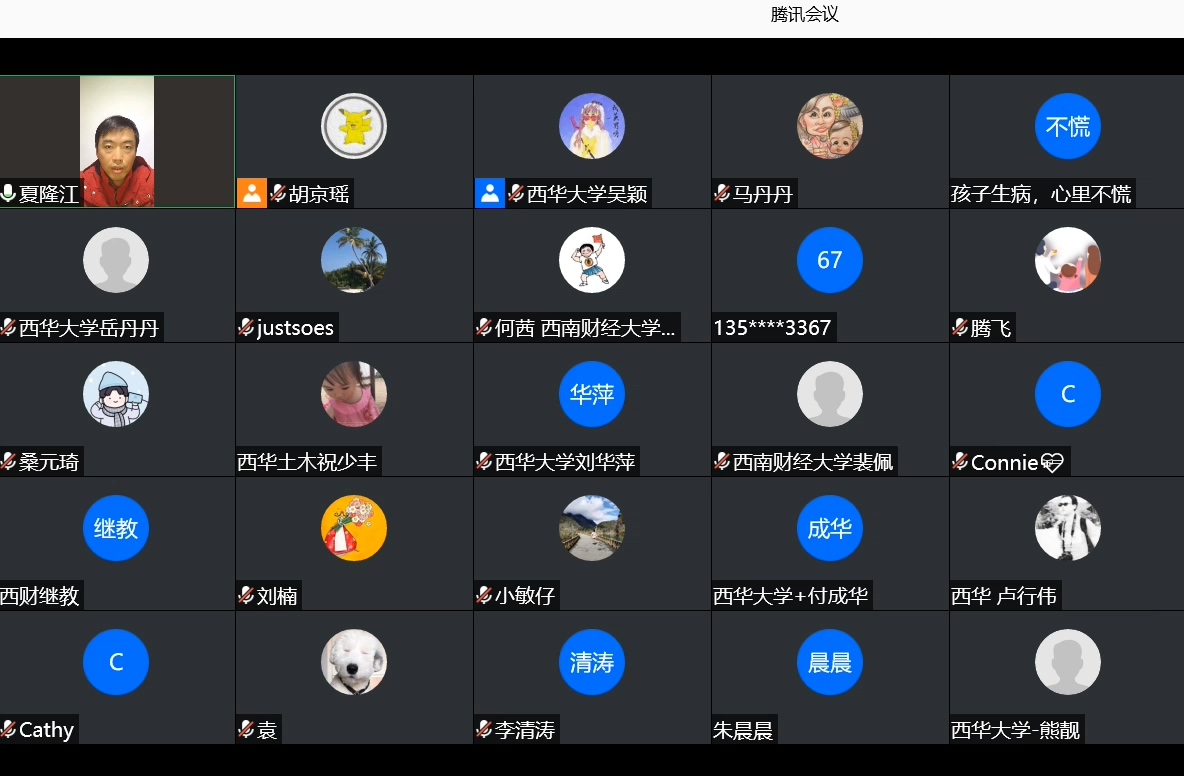Click the muted mic icon beside justsoes
The width and height of the screenshot is (1184, 776).
tap(246, 328)
